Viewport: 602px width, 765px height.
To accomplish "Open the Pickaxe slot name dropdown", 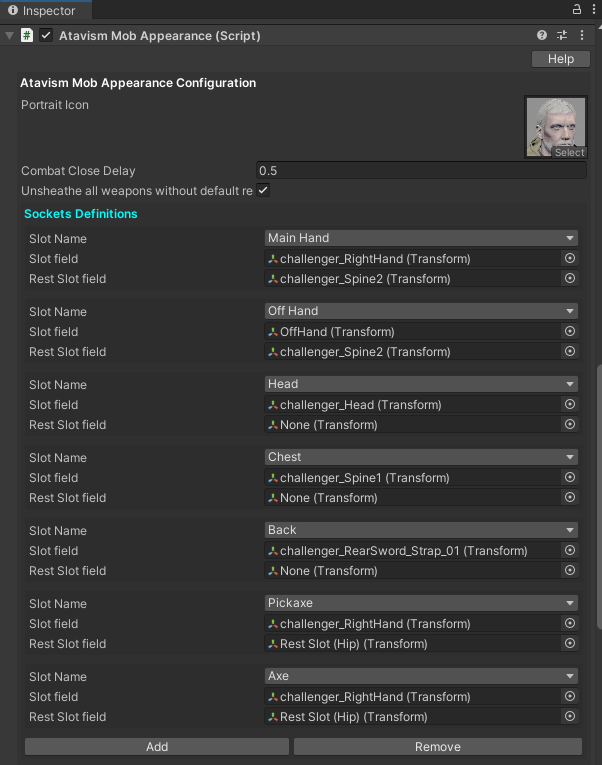I will [x=421, y=604].
